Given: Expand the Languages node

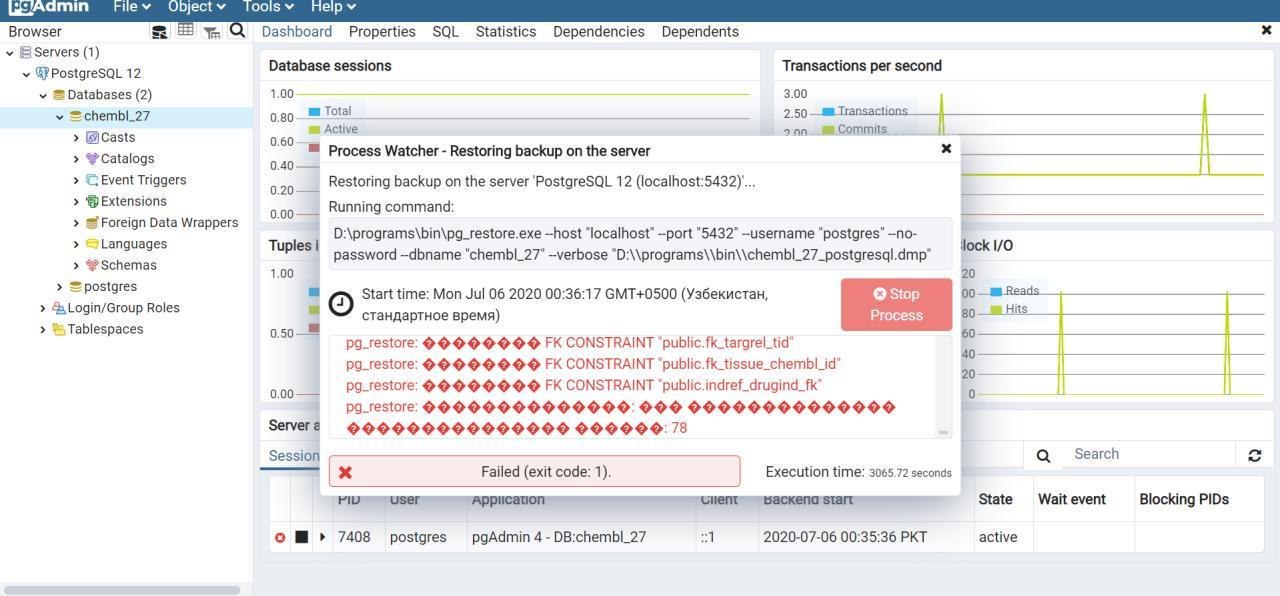Looking at the screenshot, I should (76, 244).
